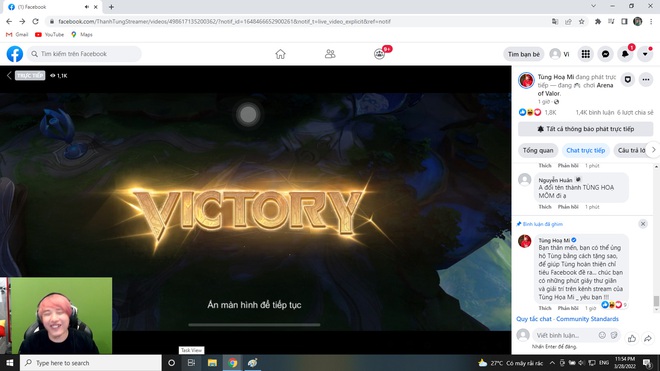The height and width of the screenshot is (371, 660).
Task: Click the Tìm bạn bè button
Action: [523, 54]
